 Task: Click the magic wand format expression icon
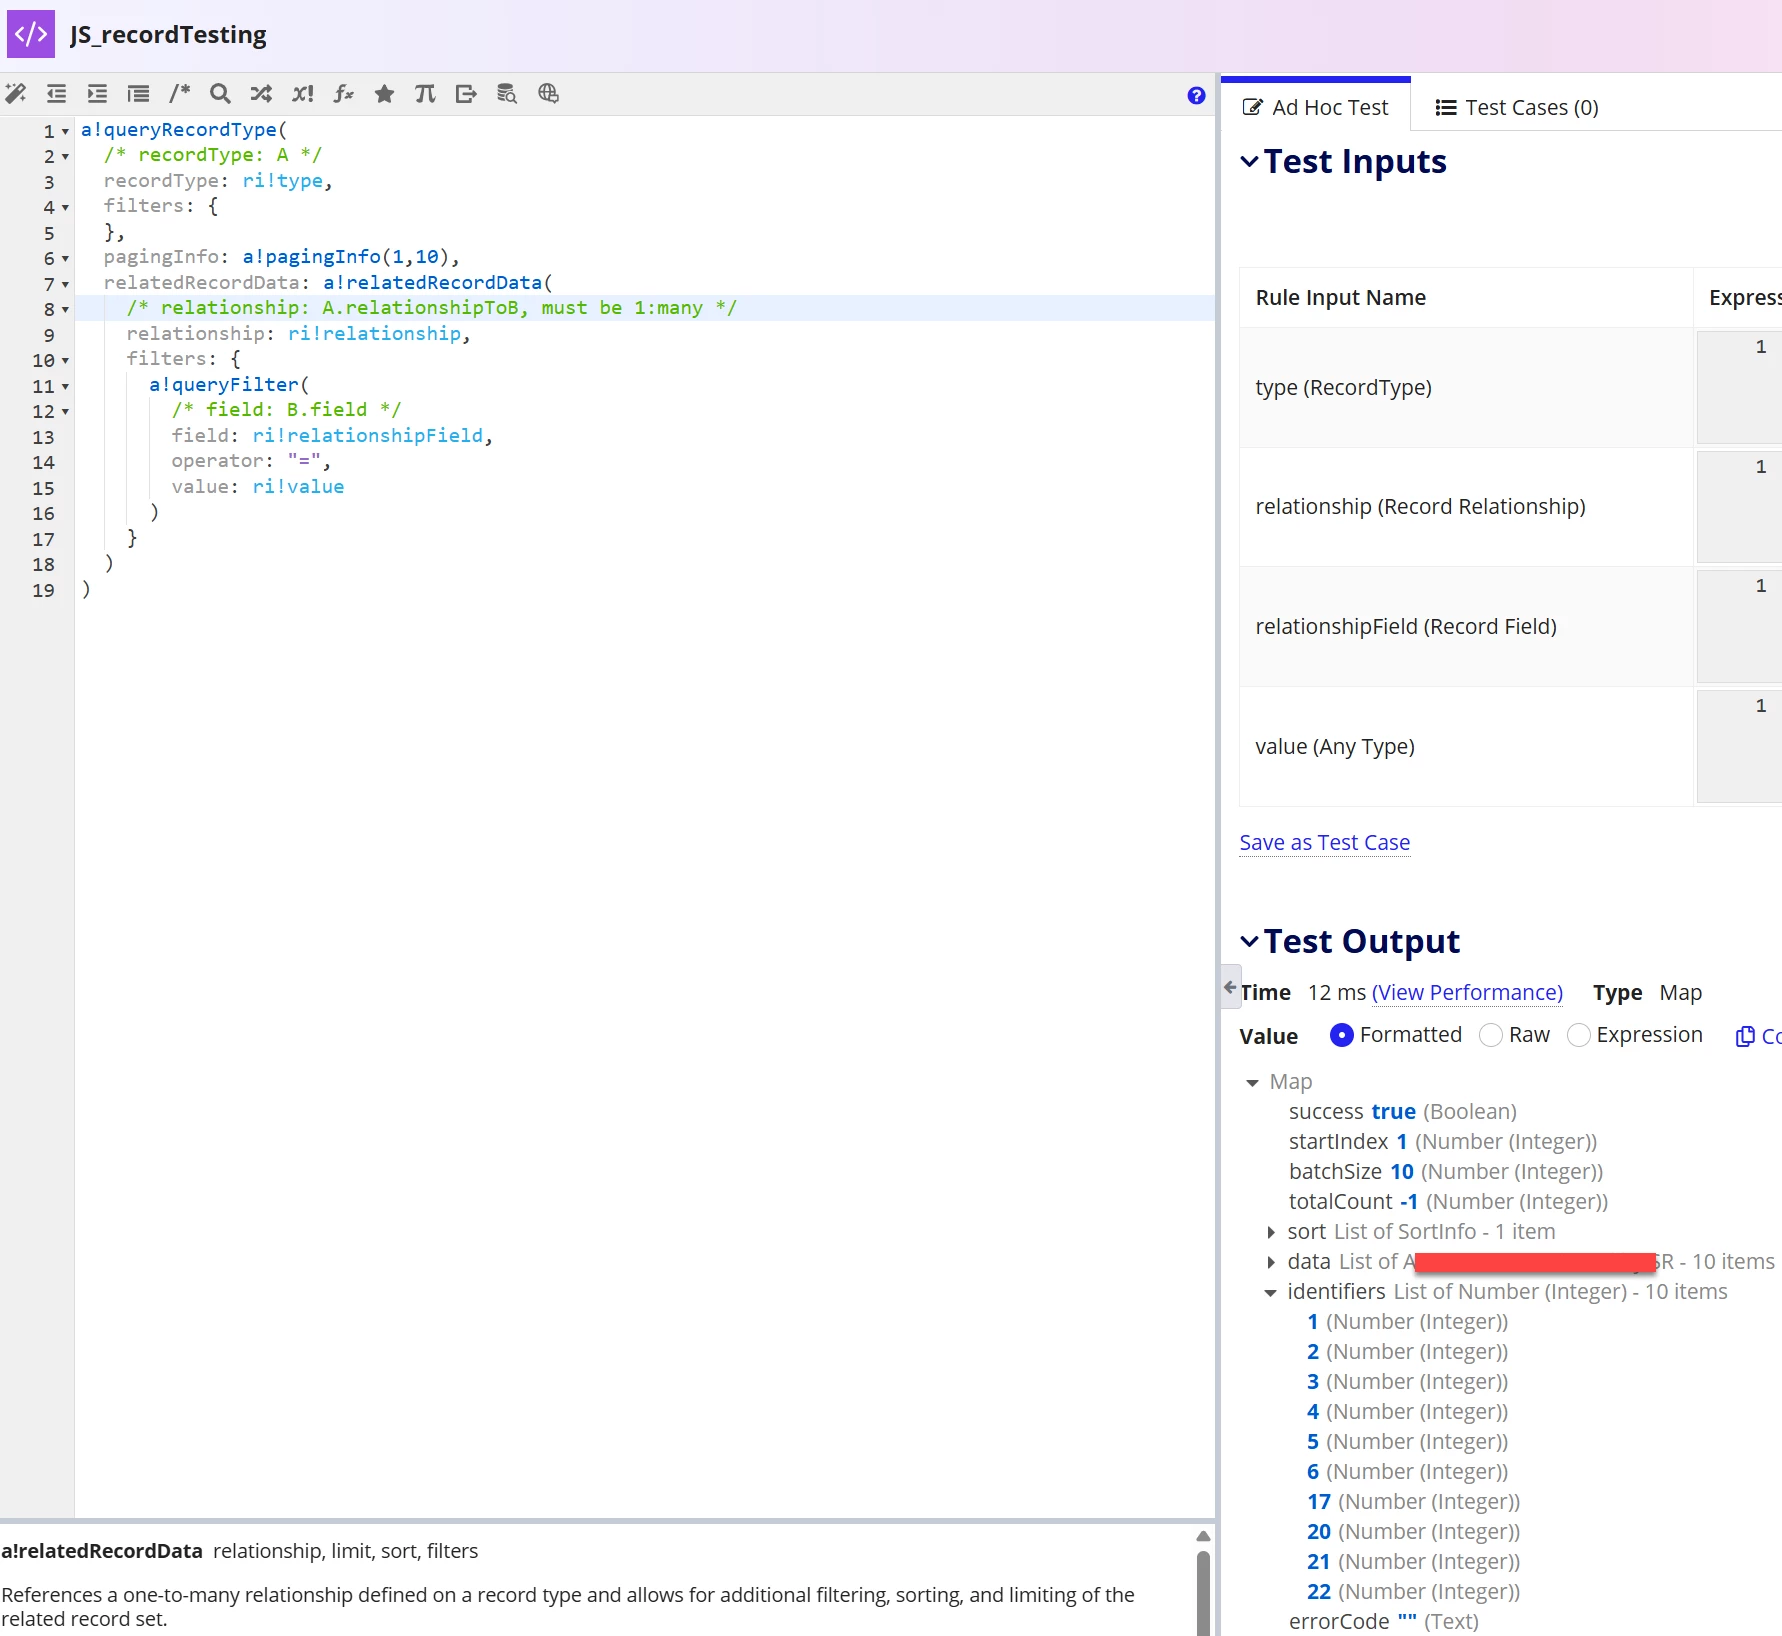tap(16, 94)
